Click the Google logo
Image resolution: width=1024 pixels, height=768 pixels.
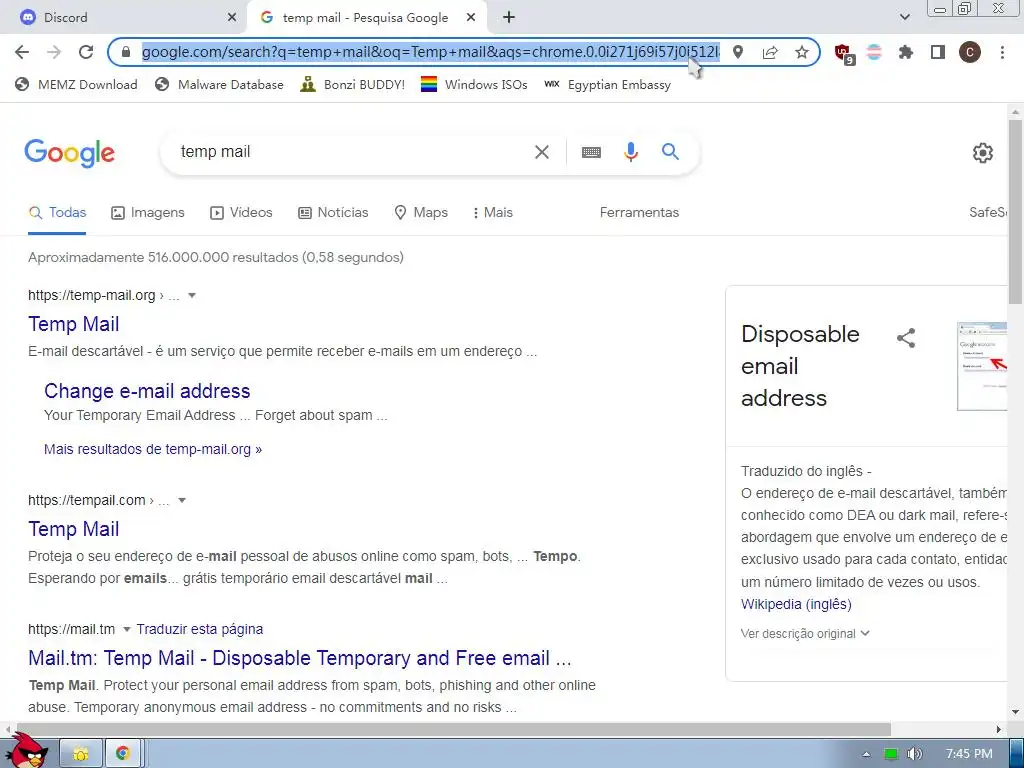tap(69, 153)
